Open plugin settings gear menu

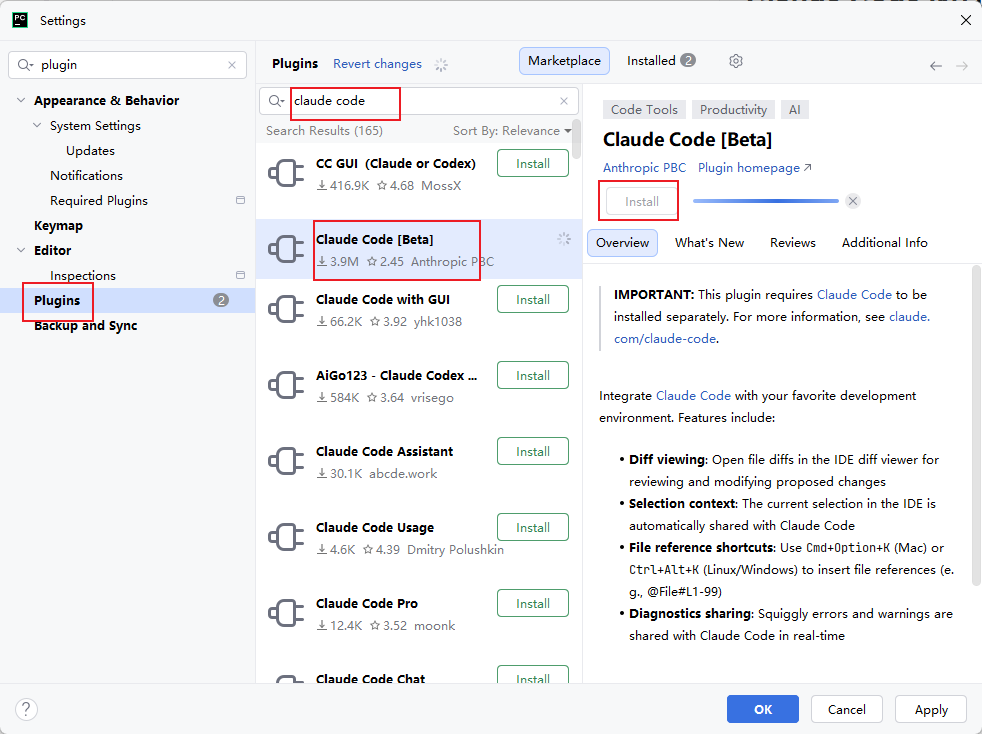coord(736,61)
